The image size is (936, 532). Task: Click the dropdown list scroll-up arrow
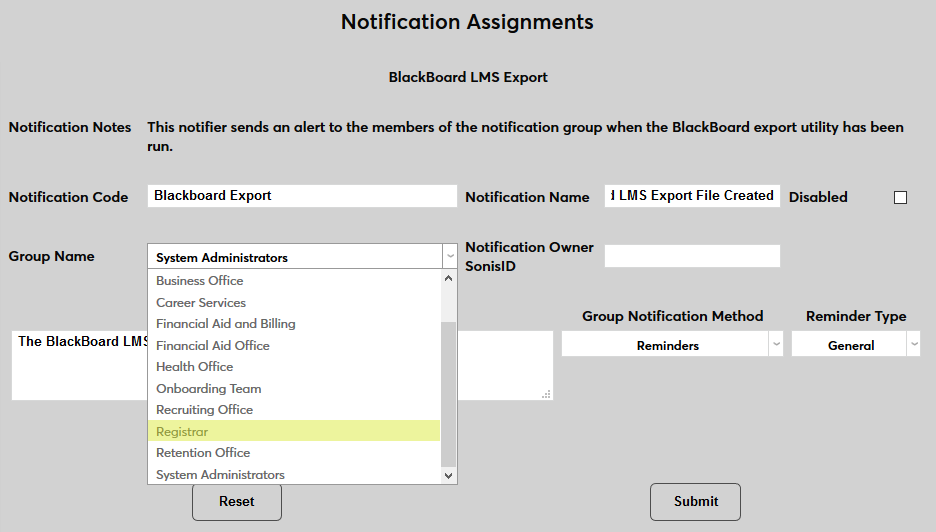(x=449, y=278)
